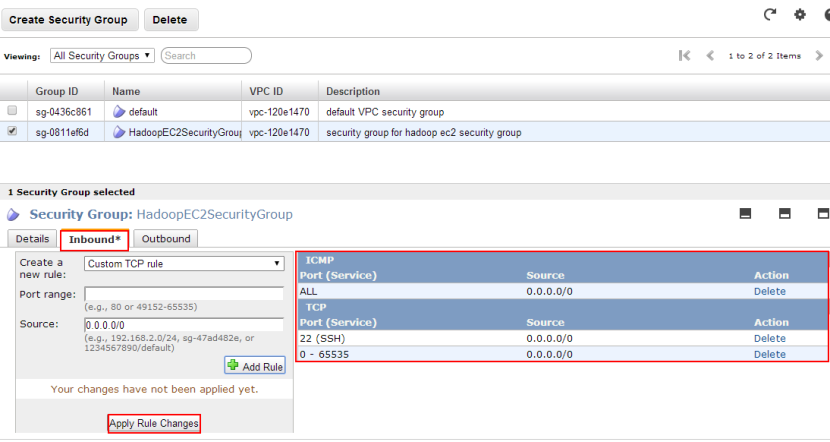Click the Delete button in toolbar
830x442 pixels.
click(x=171, y=20)
